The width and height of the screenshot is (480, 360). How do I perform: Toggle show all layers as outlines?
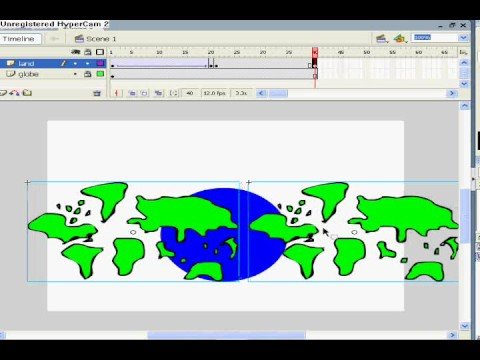click(x=100, y=52)
